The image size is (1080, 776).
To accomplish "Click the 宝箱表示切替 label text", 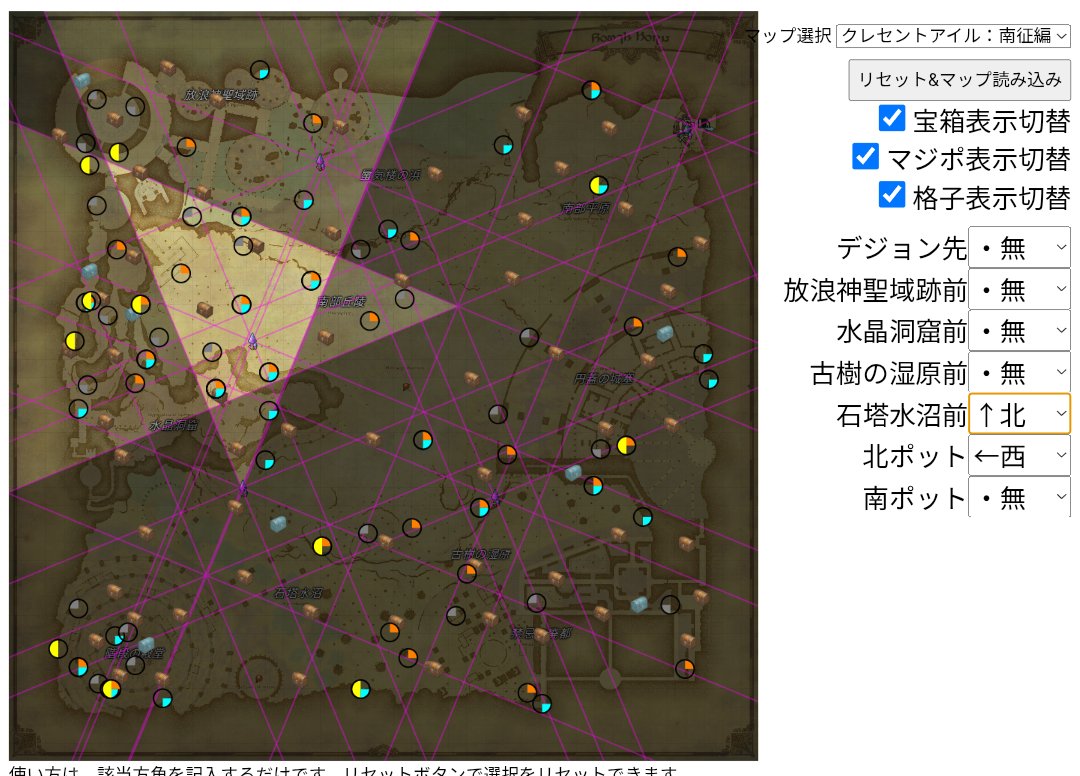I will coord(991,121).
